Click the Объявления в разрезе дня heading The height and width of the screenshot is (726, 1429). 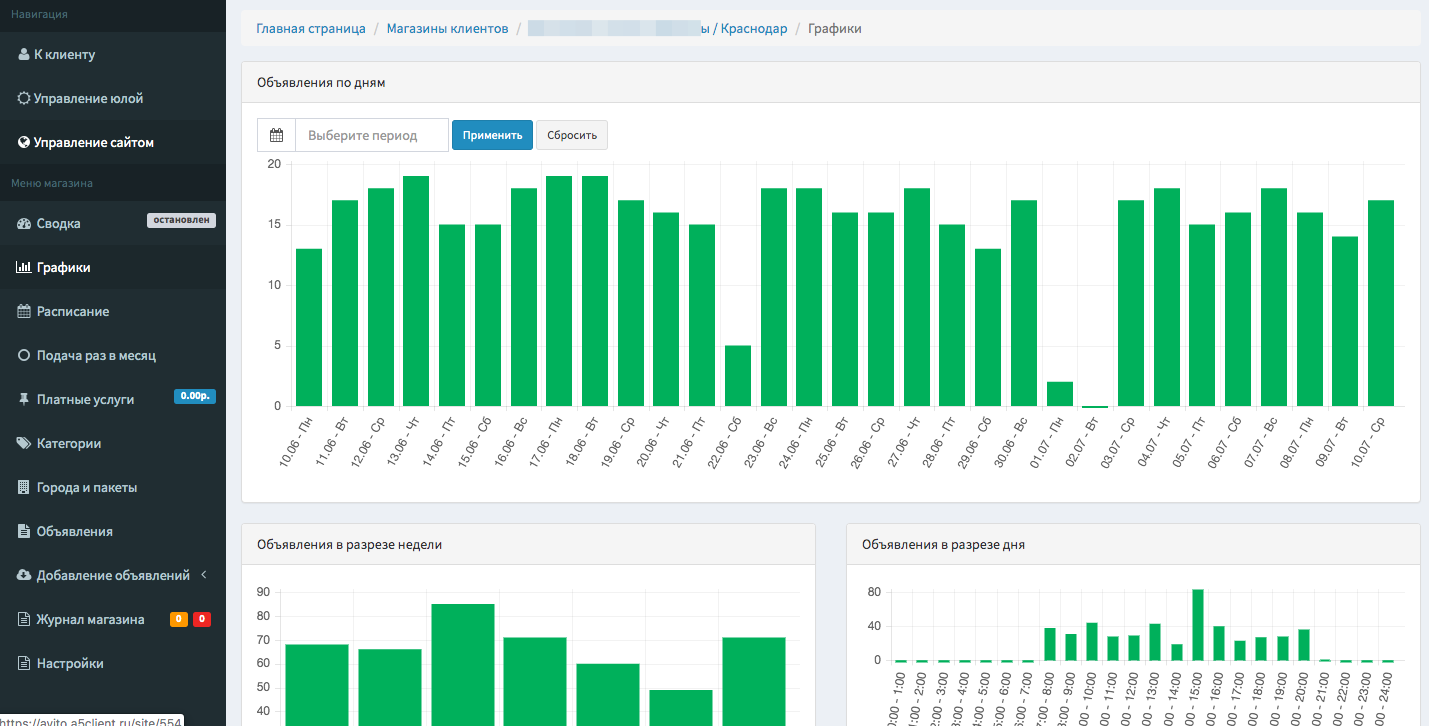click(943, 545)
